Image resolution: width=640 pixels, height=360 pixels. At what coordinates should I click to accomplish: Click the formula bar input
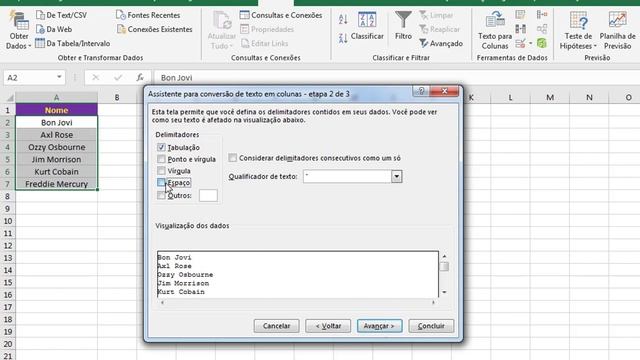[396, 78]
